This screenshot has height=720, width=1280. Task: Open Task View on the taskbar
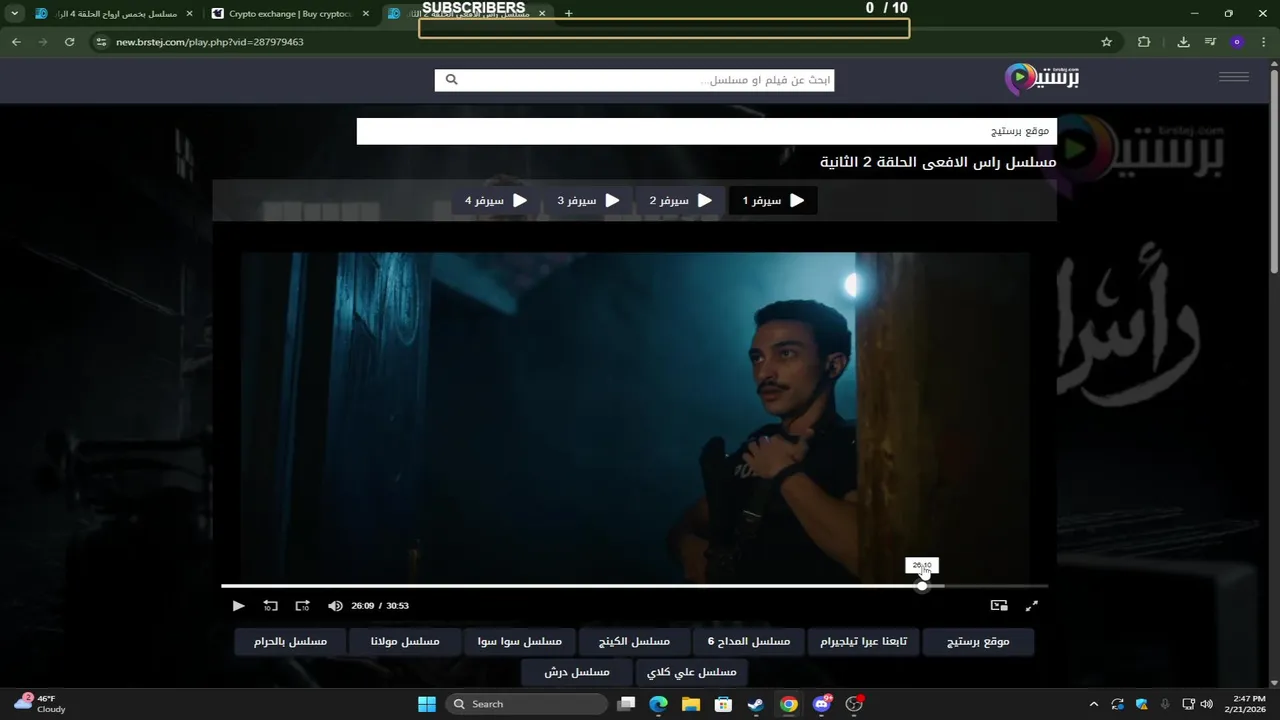[x=626, y=704]
